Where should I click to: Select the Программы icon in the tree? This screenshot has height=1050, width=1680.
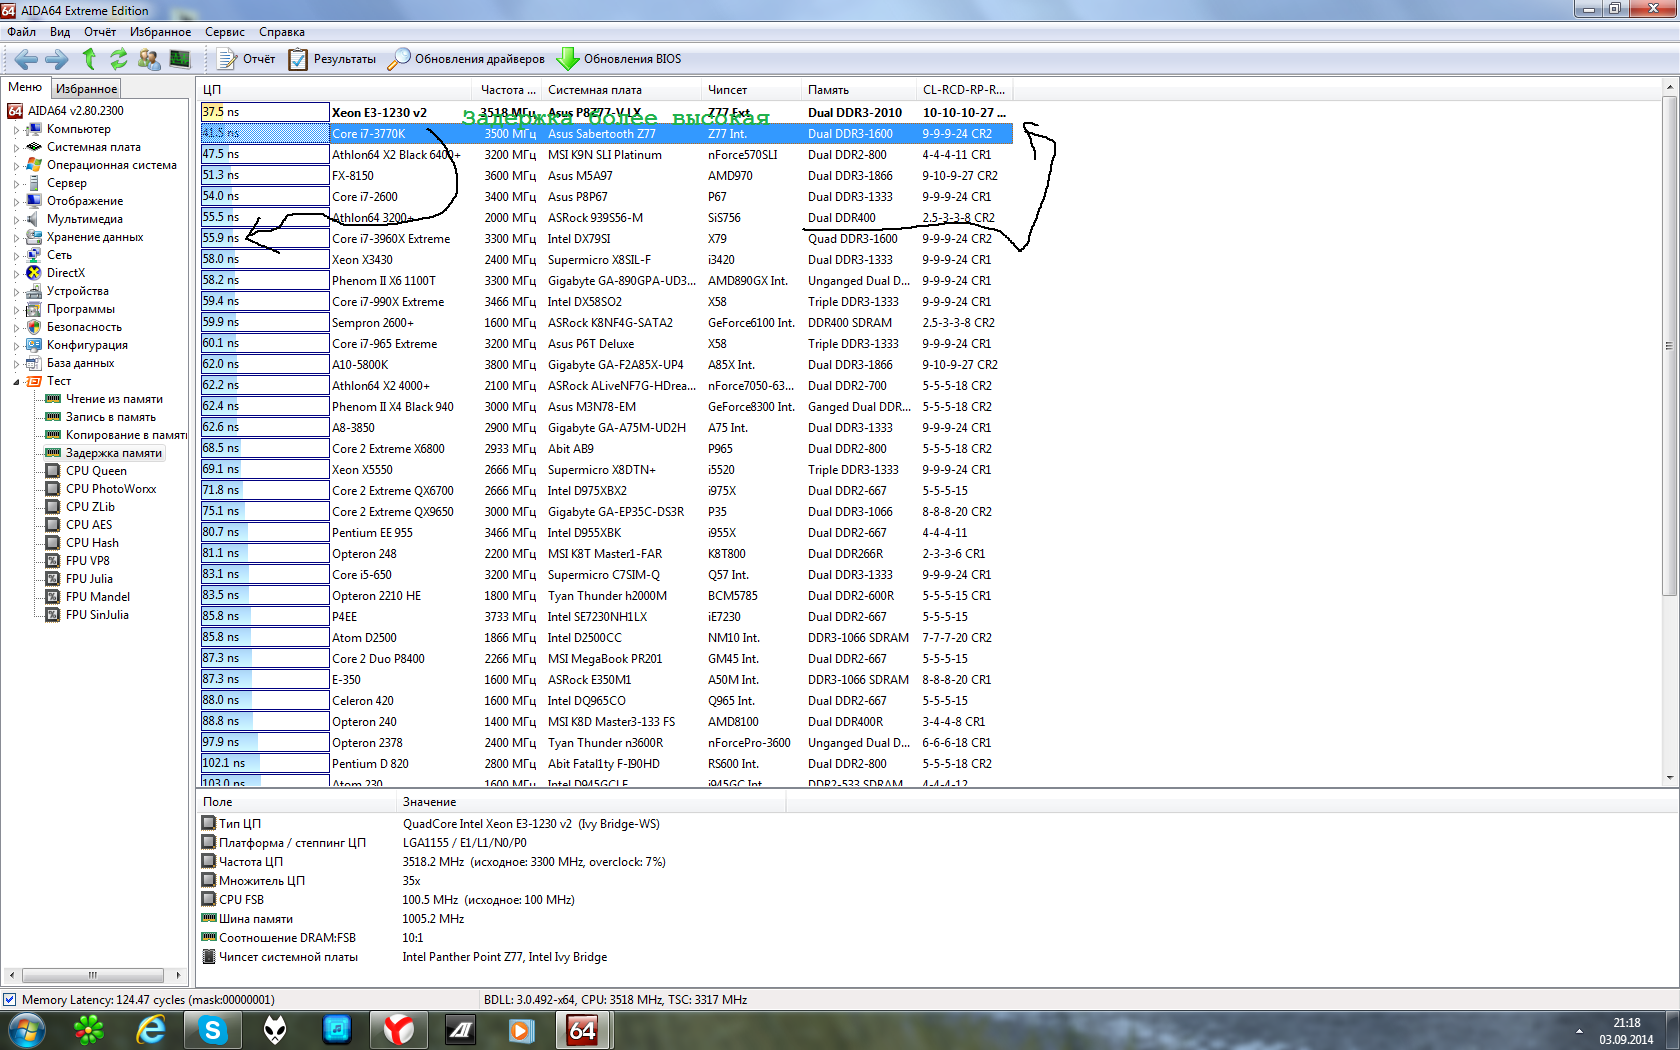pos(34,309)
